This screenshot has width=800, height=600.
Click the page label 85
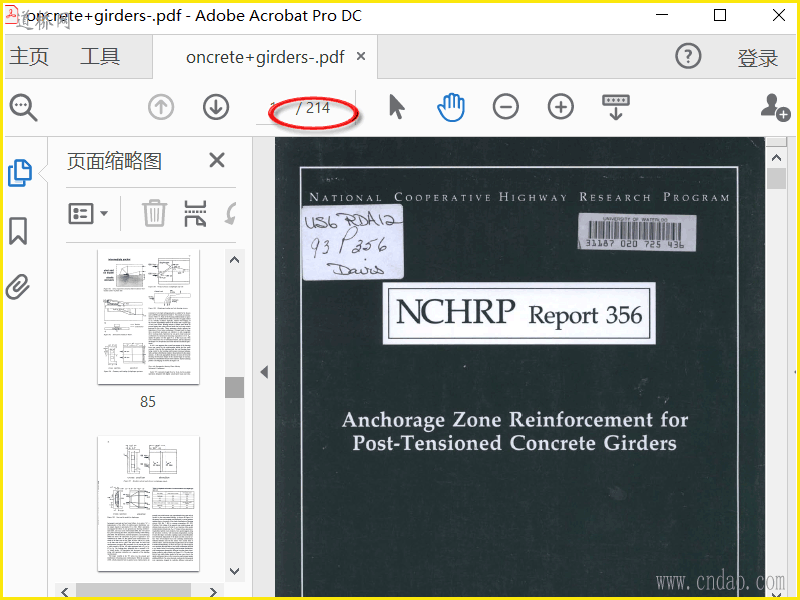[x=148, y=402]
